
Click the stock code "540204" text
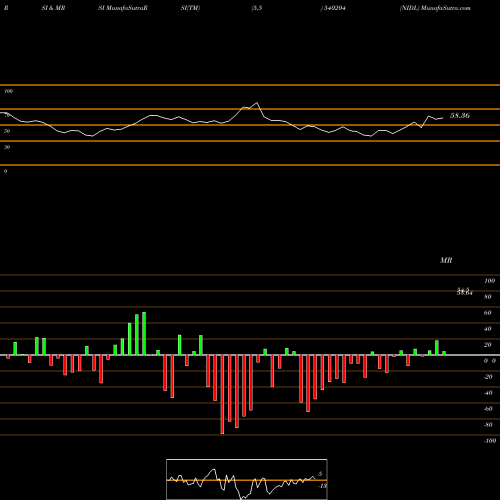tap(334, 8)
